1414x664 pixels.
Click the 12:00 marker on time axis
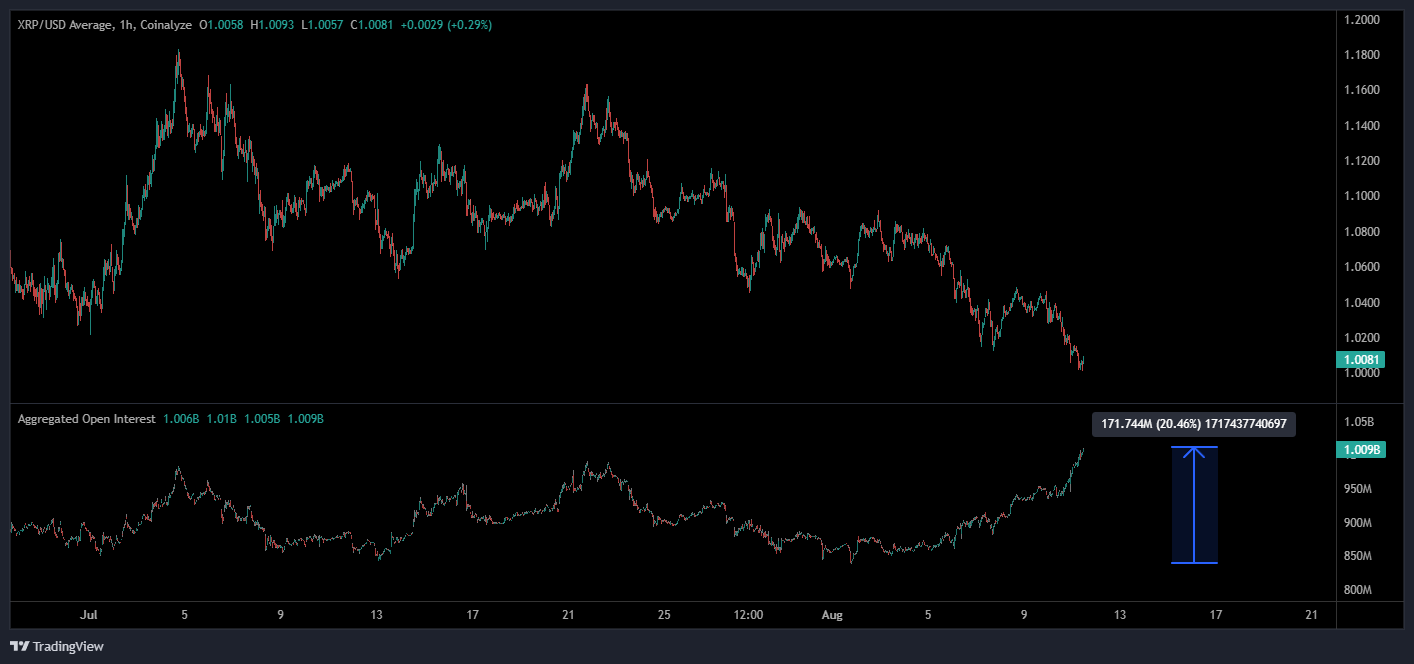(748, 615)
